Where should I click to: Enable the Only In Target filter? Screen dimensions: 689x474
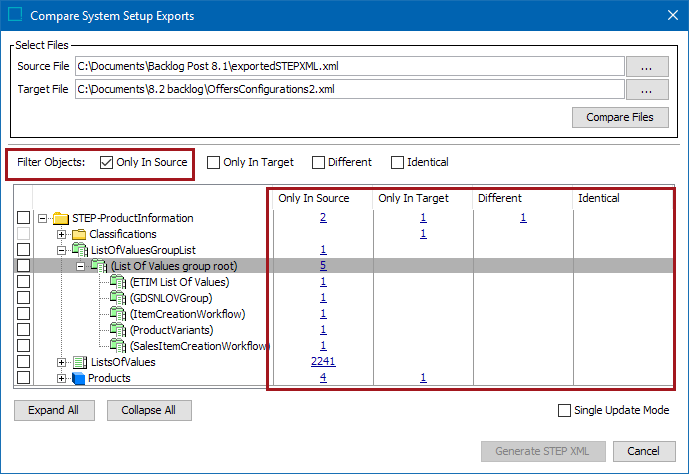point(214,162)
